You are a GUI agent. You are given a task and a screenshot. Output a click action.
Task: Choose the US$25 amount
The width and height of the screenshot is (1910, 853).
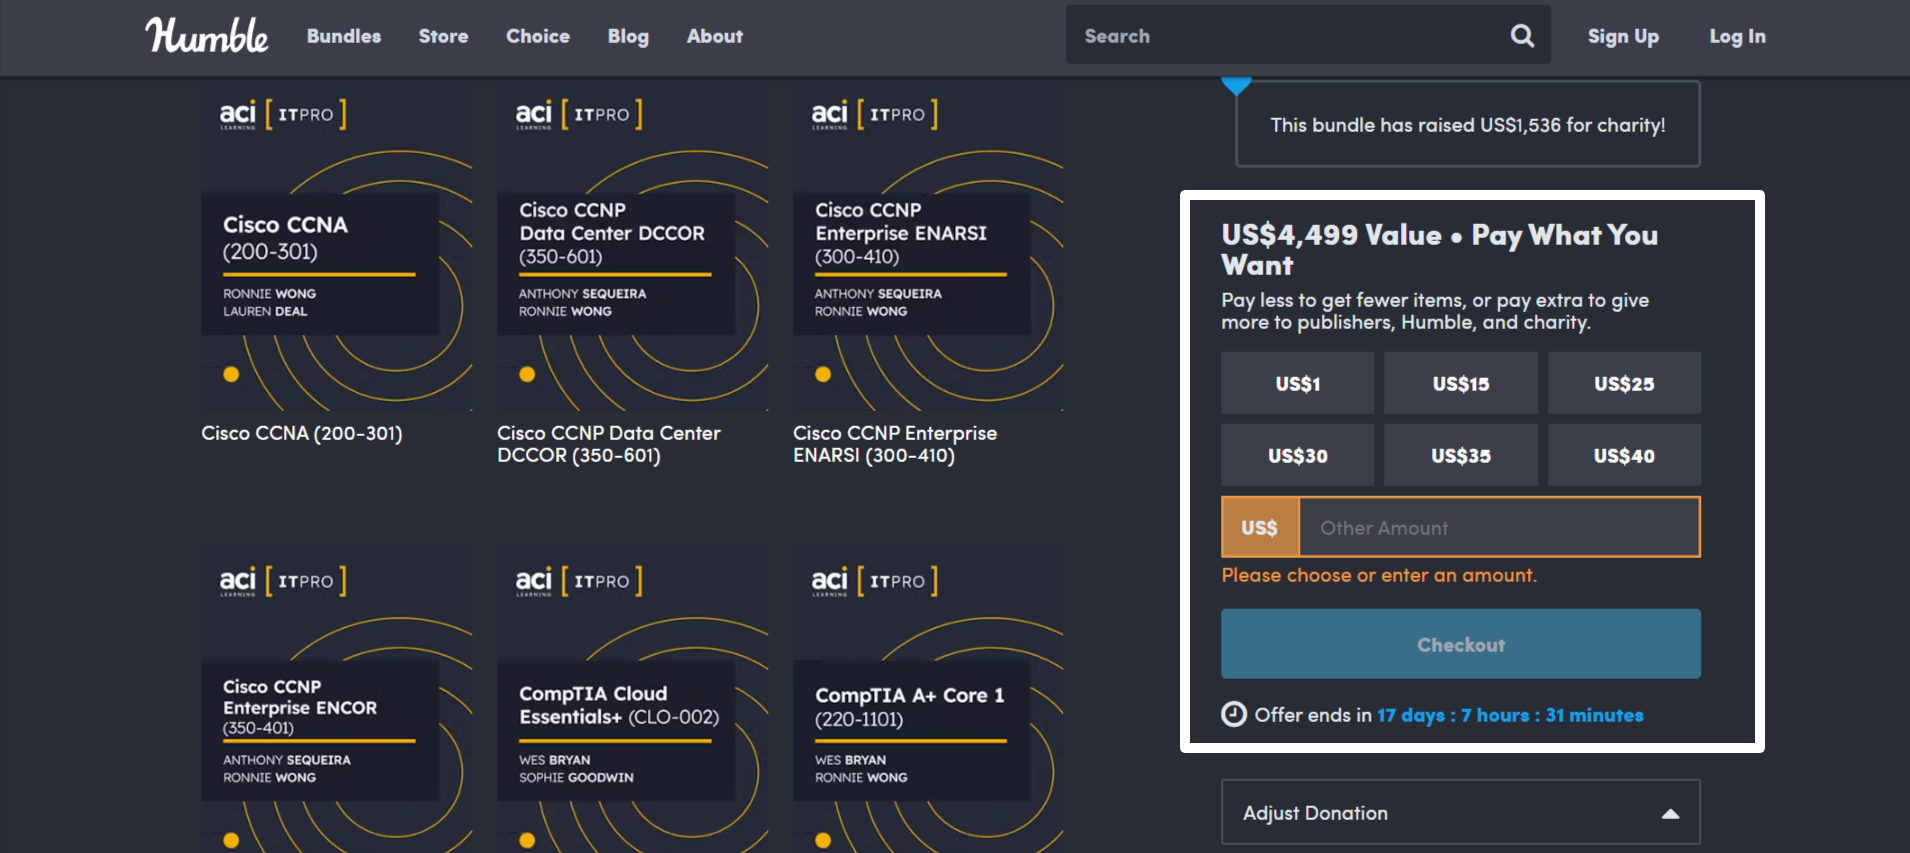pos(1623,383)
